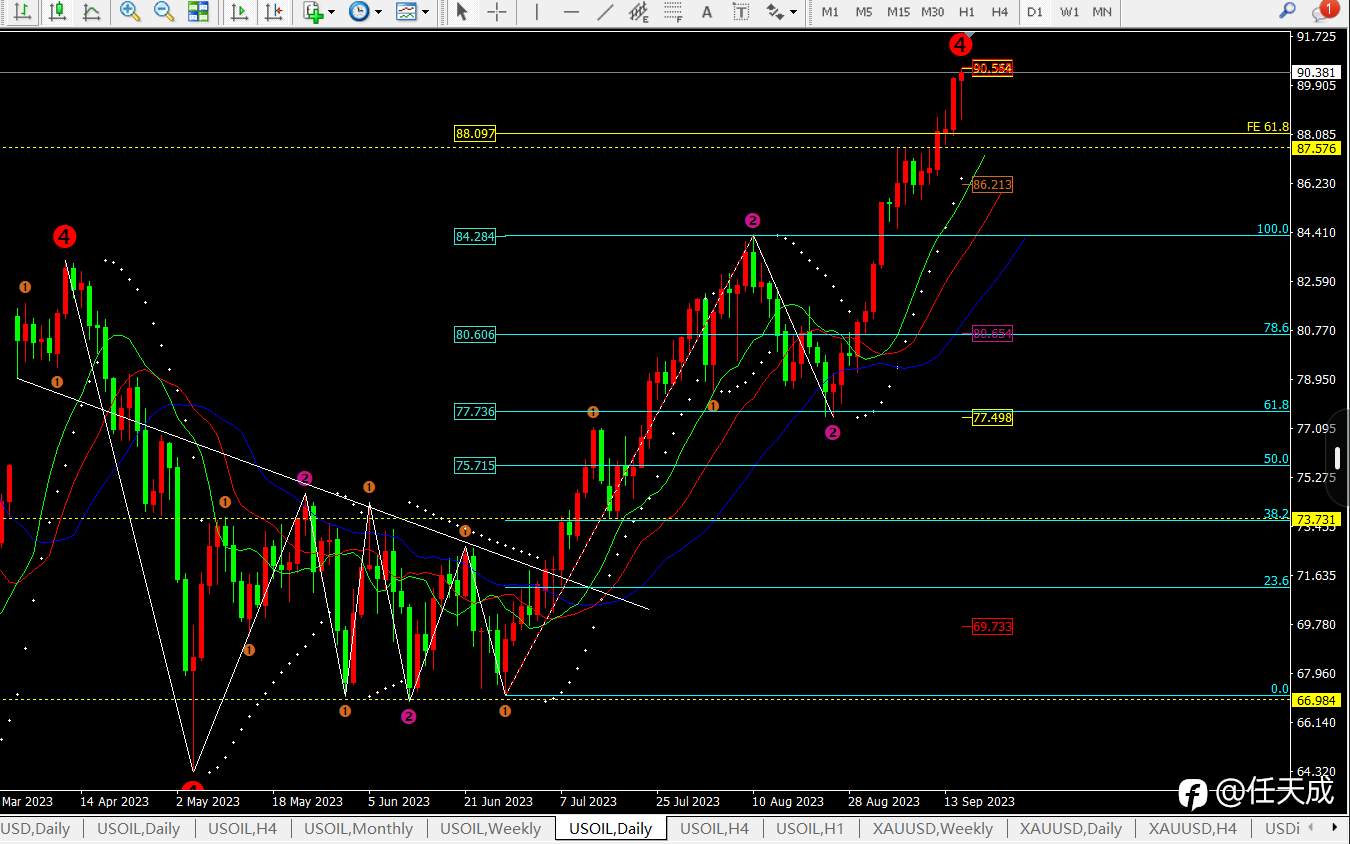This screenshot has width=1350, height=844.
Task: Open the USOIL,Weekly chart tab
Action: [490, 828]
